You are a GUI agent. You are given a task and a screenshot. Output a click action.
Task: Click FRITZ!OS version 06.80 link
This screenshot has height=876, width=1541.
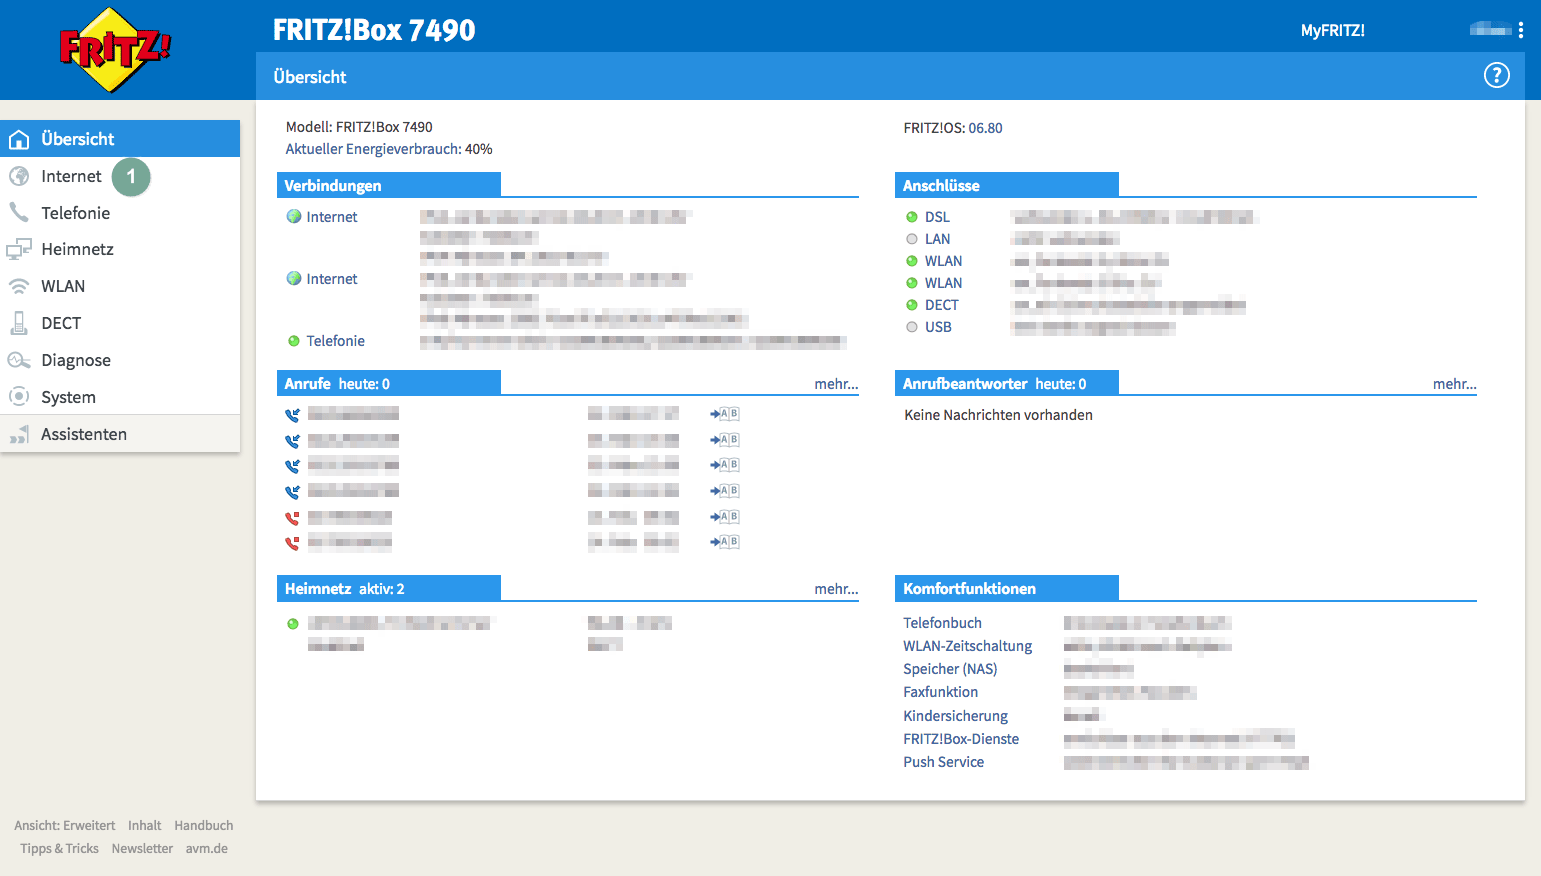tap(985, 128)
